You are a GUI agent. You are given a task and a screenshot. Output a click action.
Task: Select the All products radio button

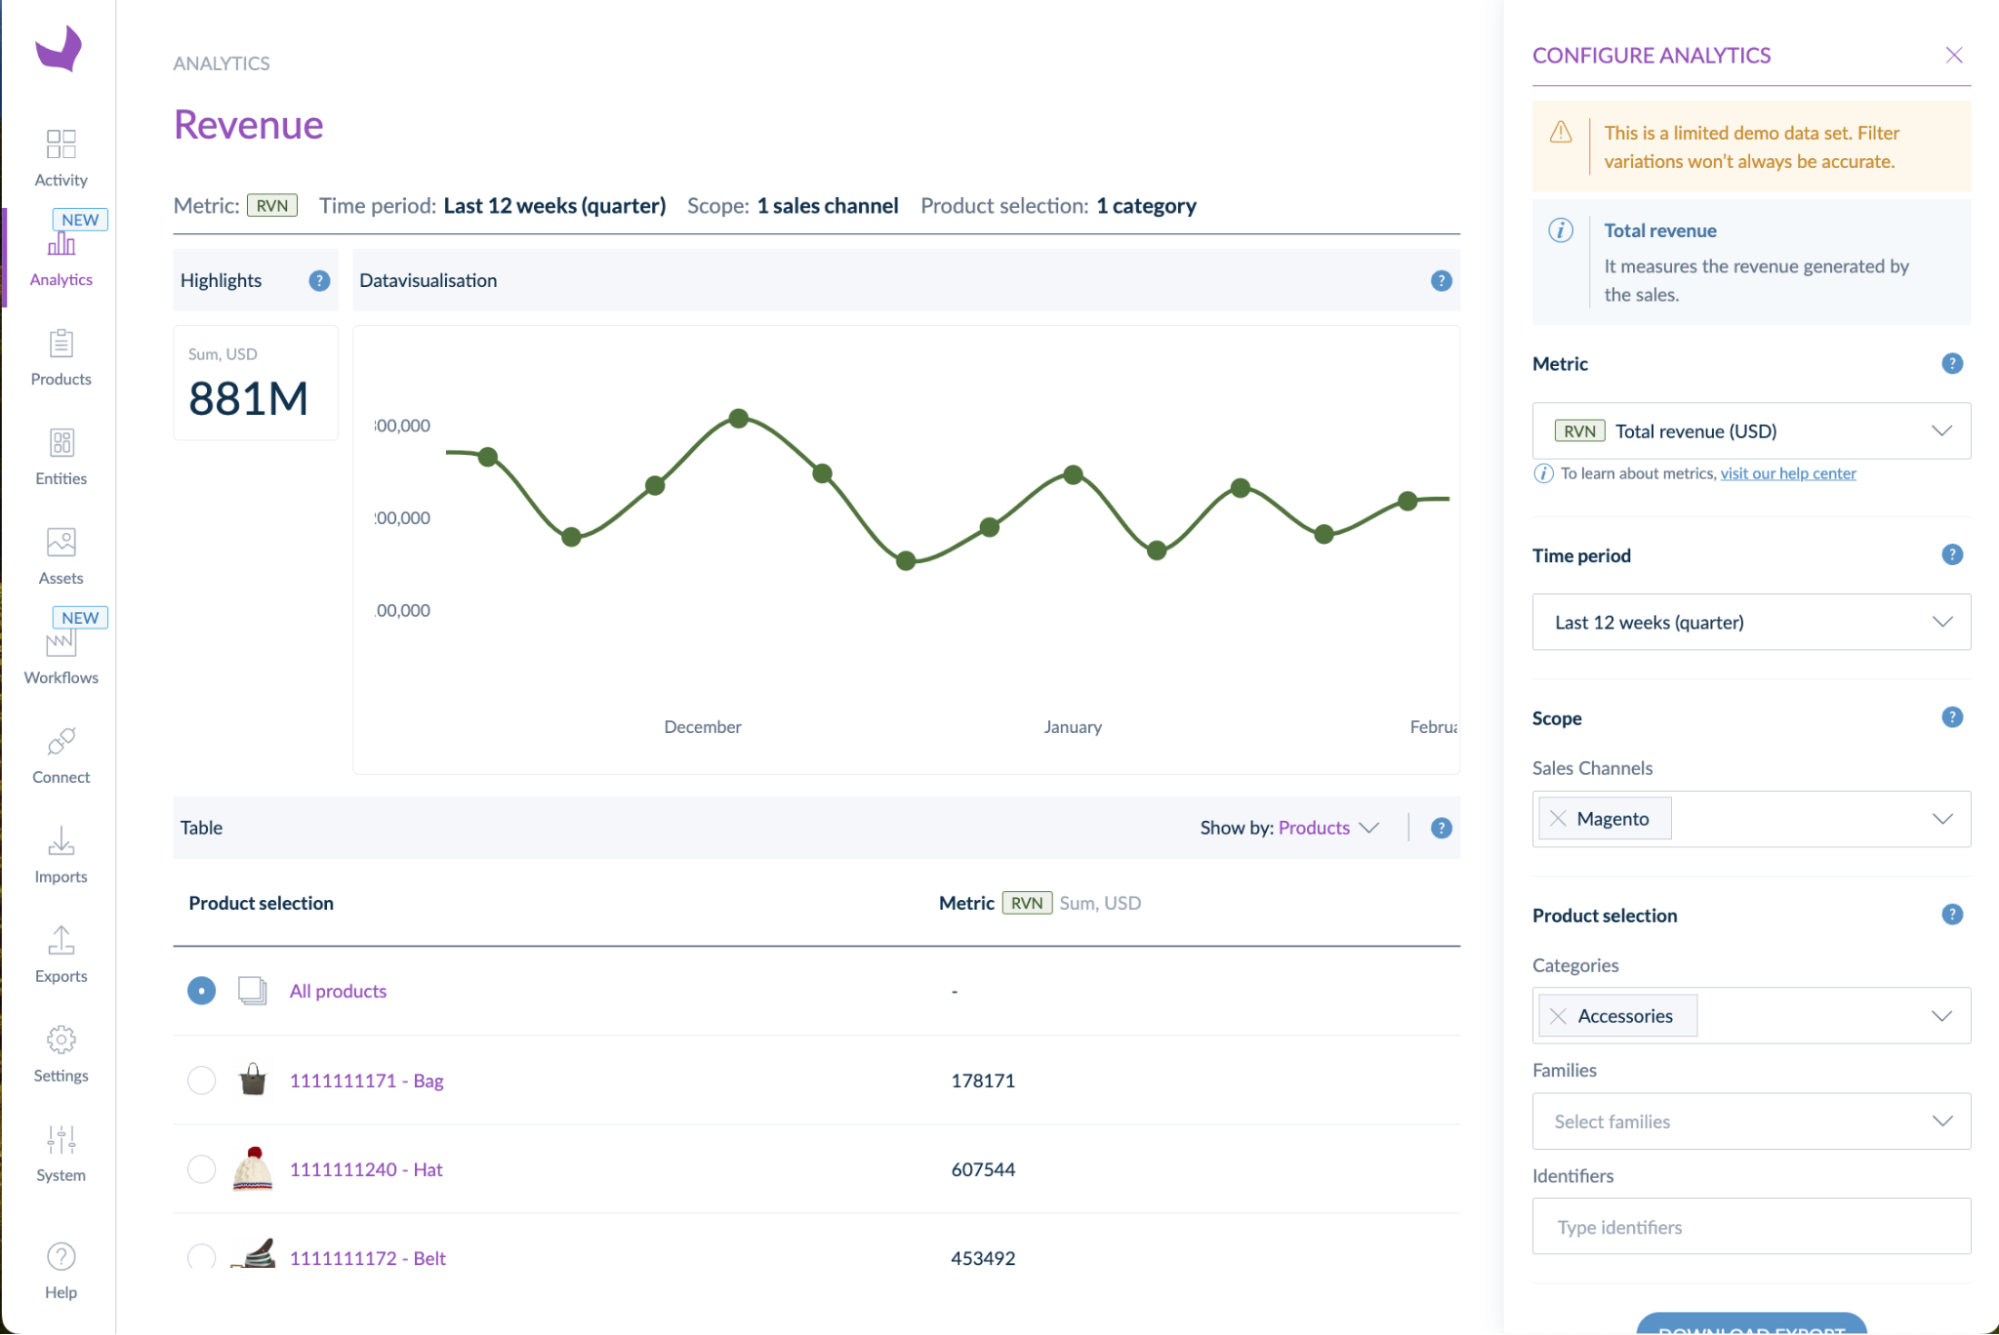pyautogui.click(x=201, y=991)
